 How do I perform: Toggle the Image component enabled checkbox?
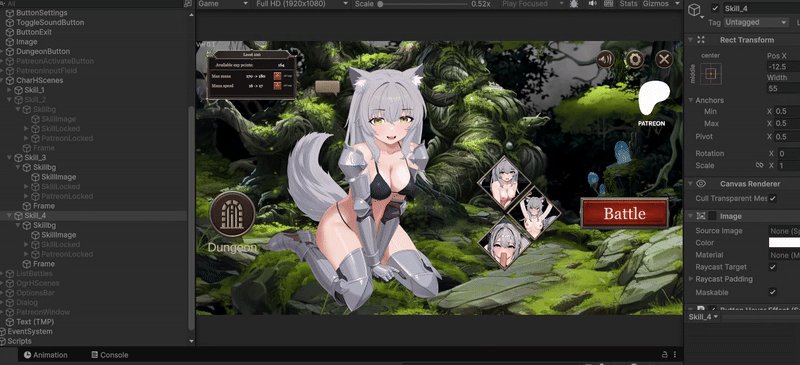pos(712,216)
